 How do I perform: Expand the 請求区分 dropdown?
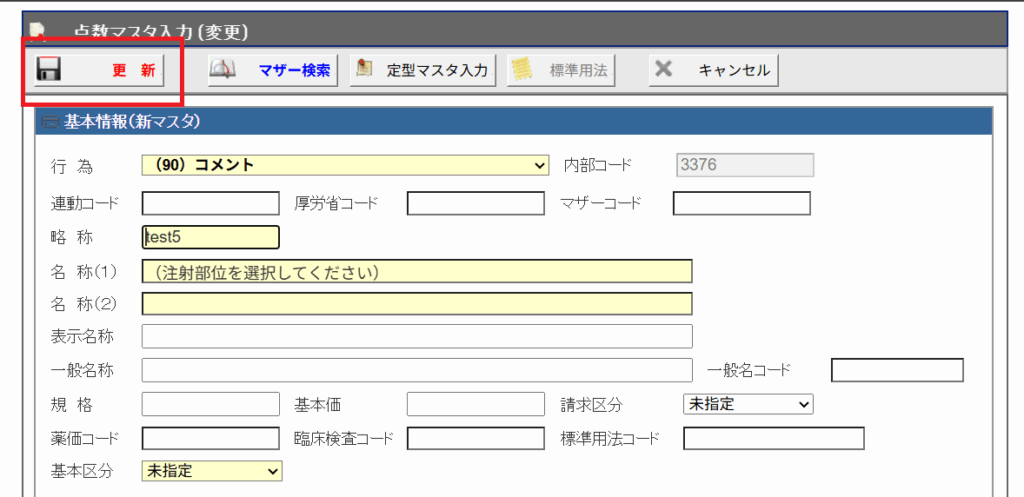click(x=747, y=404)
